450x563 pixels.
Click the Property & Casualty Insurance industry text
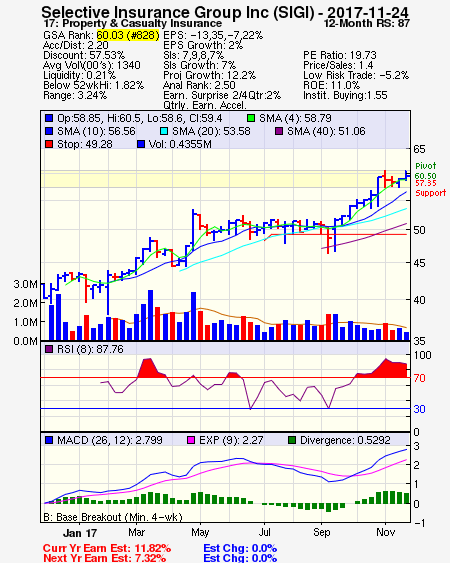(142, 23)
